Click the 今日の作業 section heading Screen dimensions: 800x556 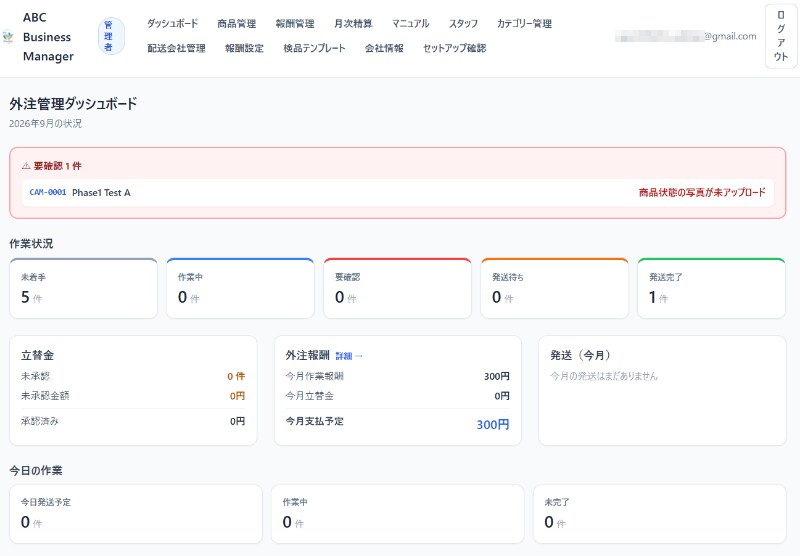(x=36, y=470)
